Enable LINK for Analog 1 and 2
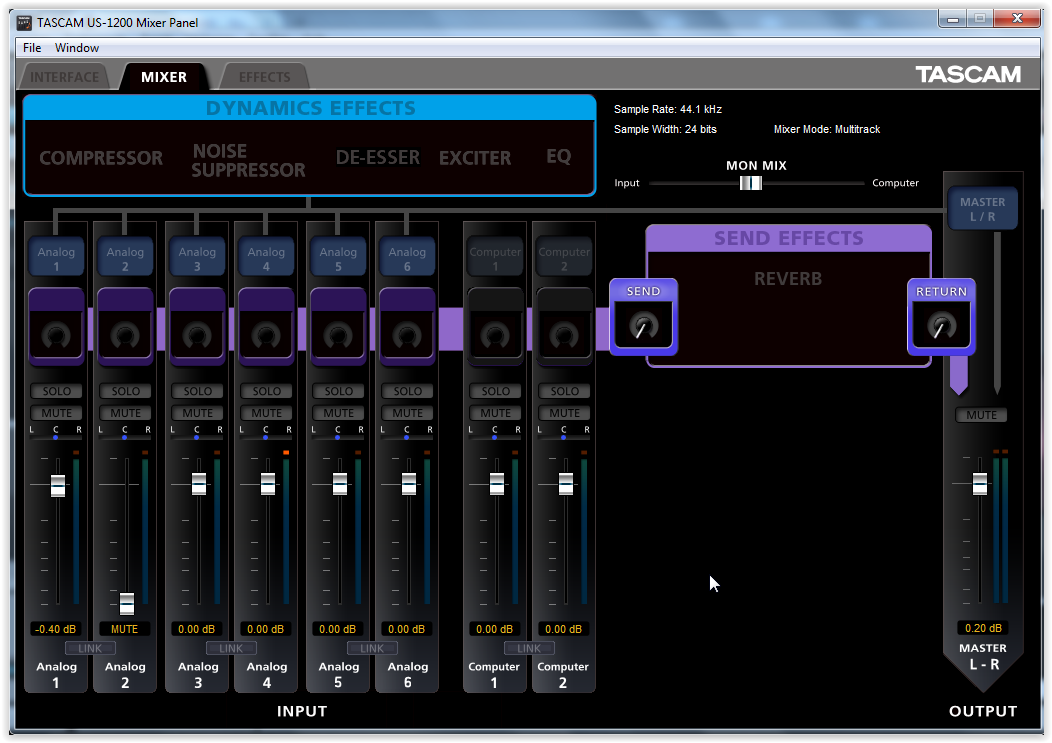 [91, 648]
